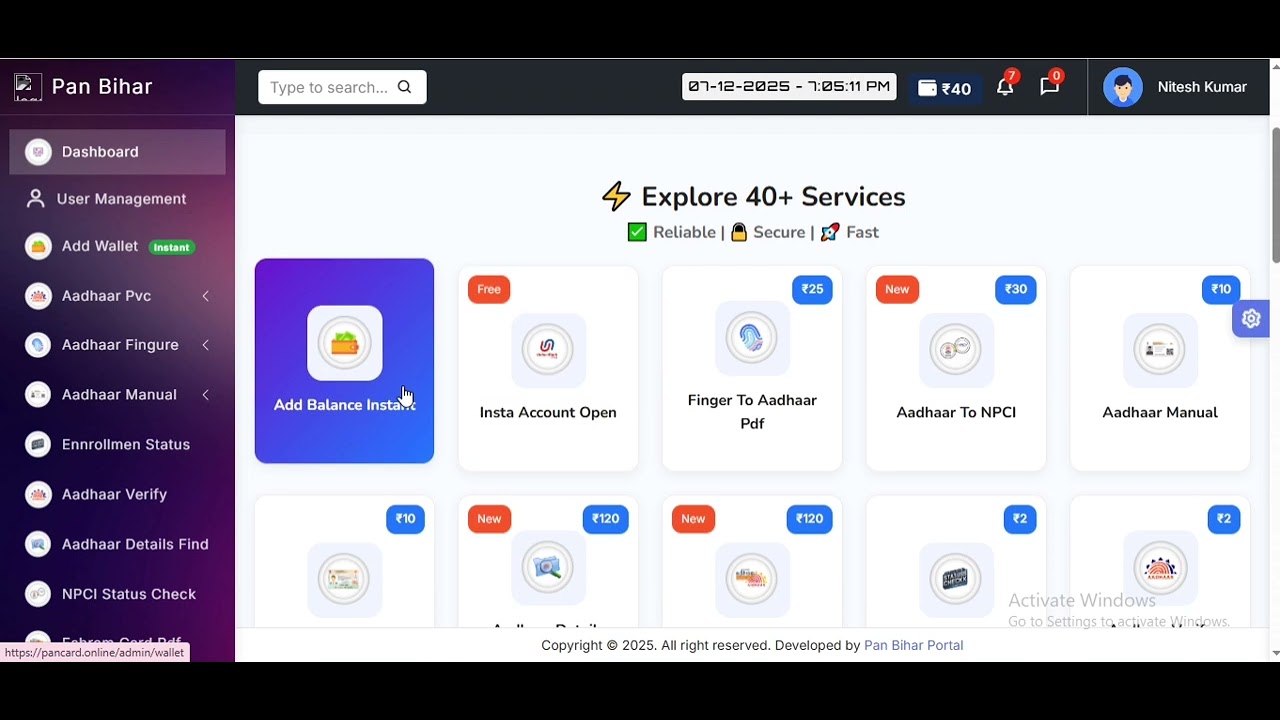The height and width of the screenshot is (720, 1280).
Task: Click the status check icon on the ₹2 card
Action: click(956, 579)
